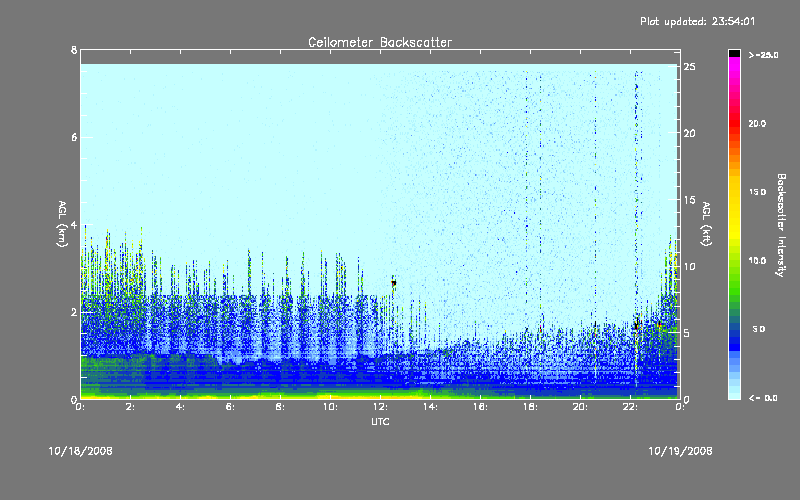The image size is (800, 500).
Task: Click the '2:' UTC hour tick label
Action: point(130,407)
